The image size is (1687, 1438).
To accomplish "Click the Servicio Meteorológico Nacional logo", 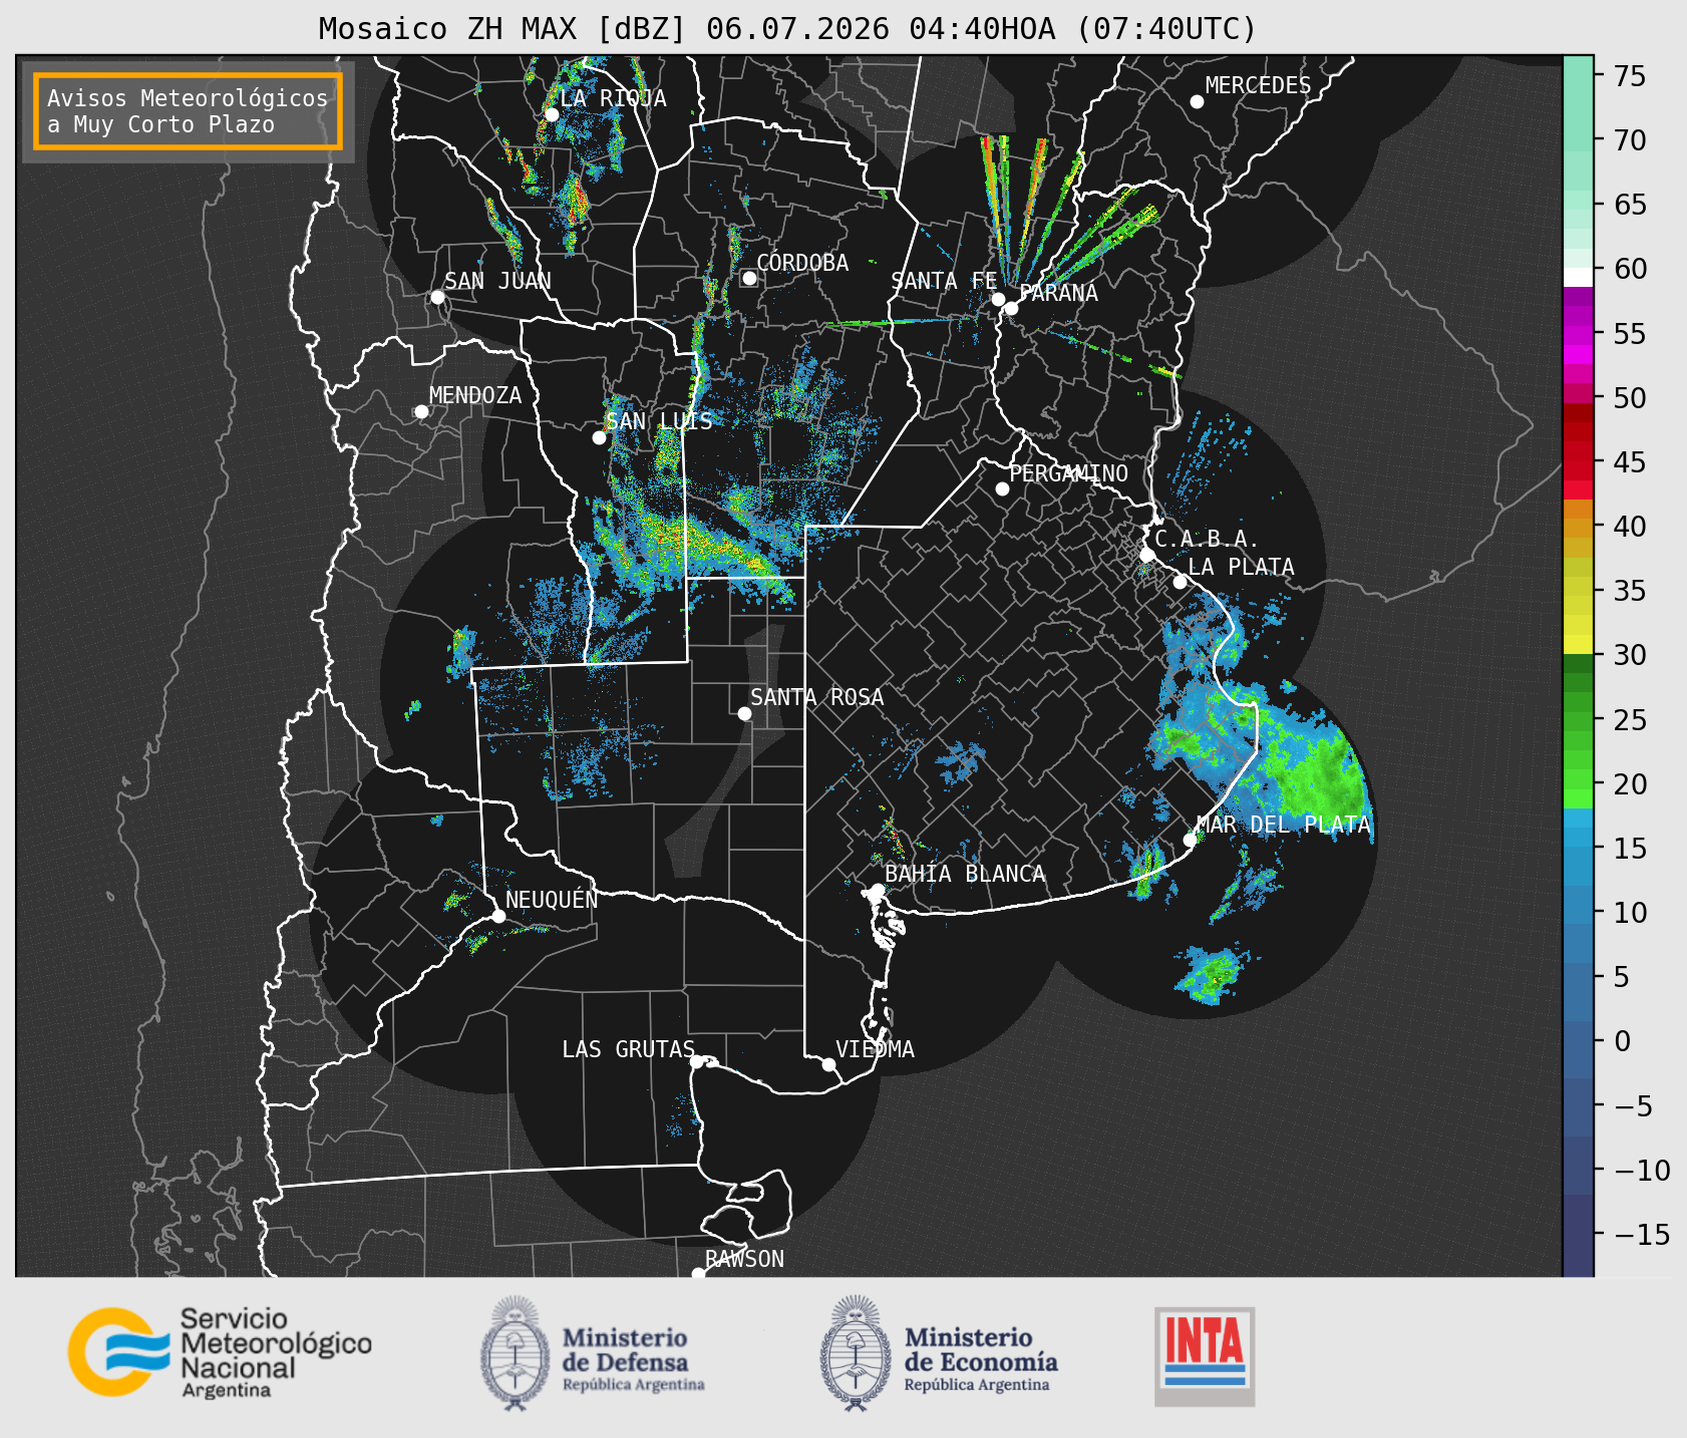I will [x=220, y=1352].
